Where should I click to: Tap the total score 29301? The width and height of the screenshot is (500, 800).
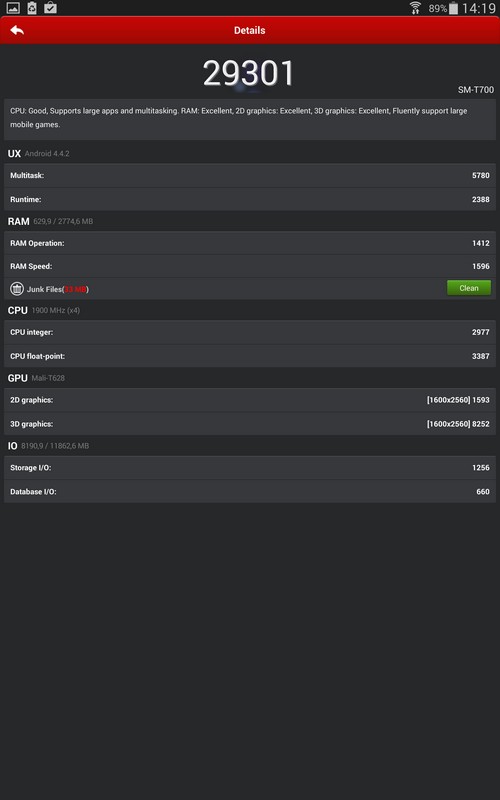pyautogui.click(x=248, y=73)
